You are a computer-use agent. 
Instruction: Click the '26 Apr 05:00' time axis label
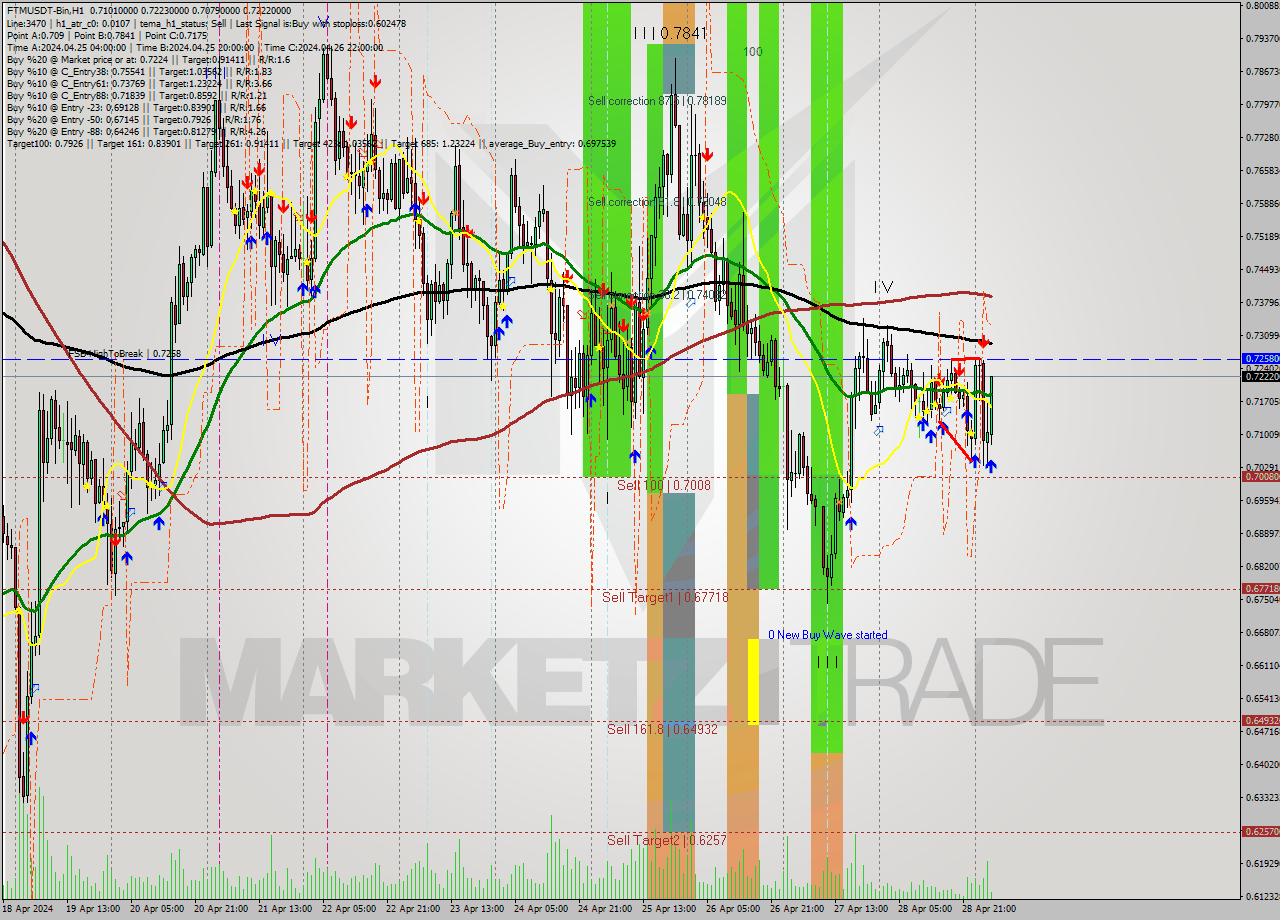(732, 909)
